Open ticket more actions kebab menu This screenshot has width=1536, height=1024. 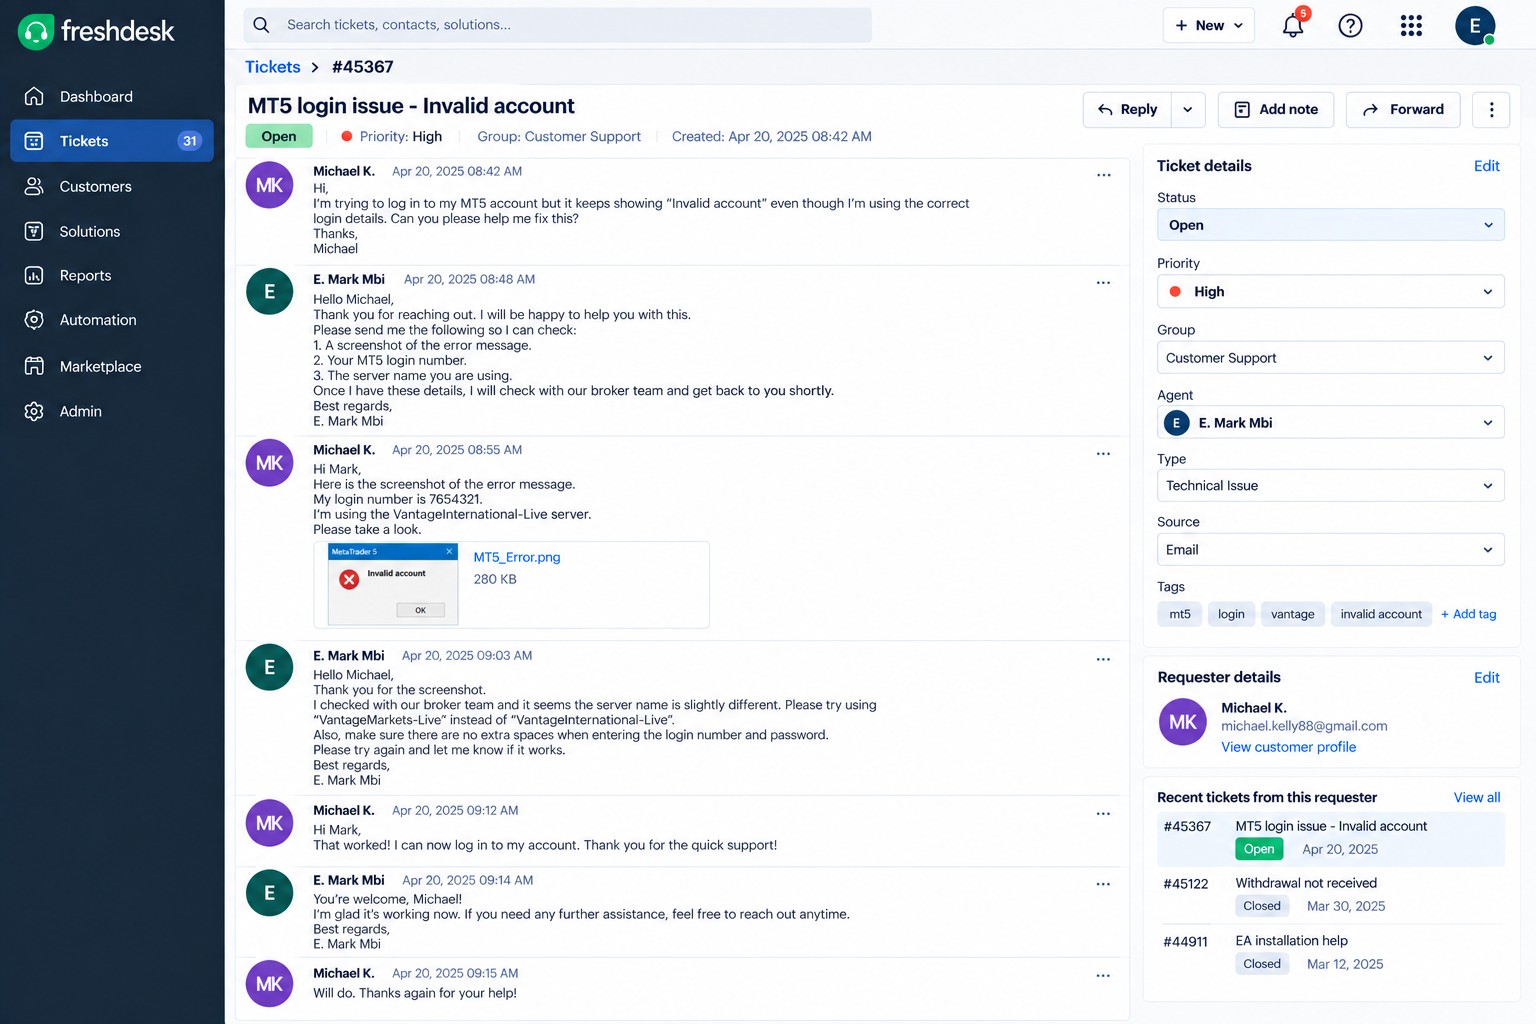[x=1492, y=110]
